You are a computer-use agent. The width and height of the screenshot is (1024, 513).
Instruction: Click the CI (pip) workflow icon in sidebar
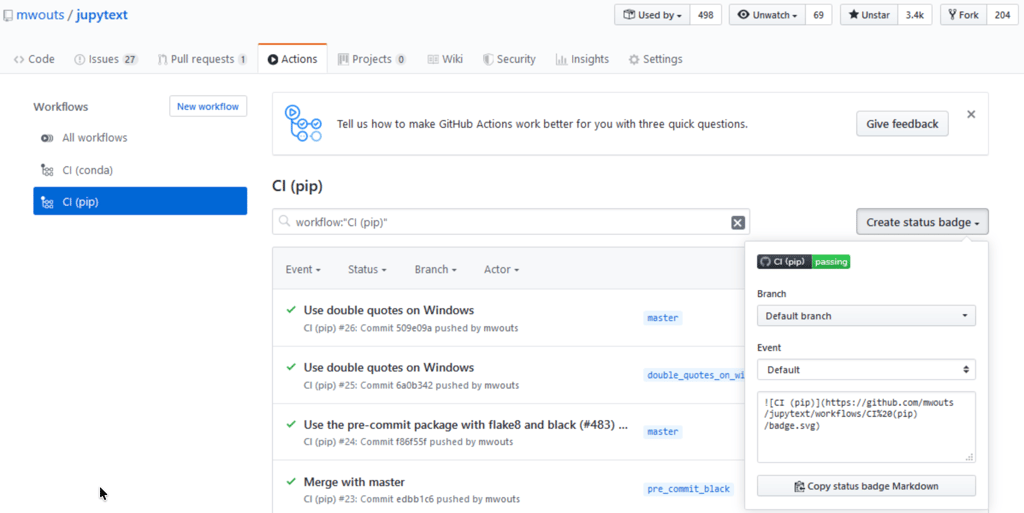pos(47,202)
